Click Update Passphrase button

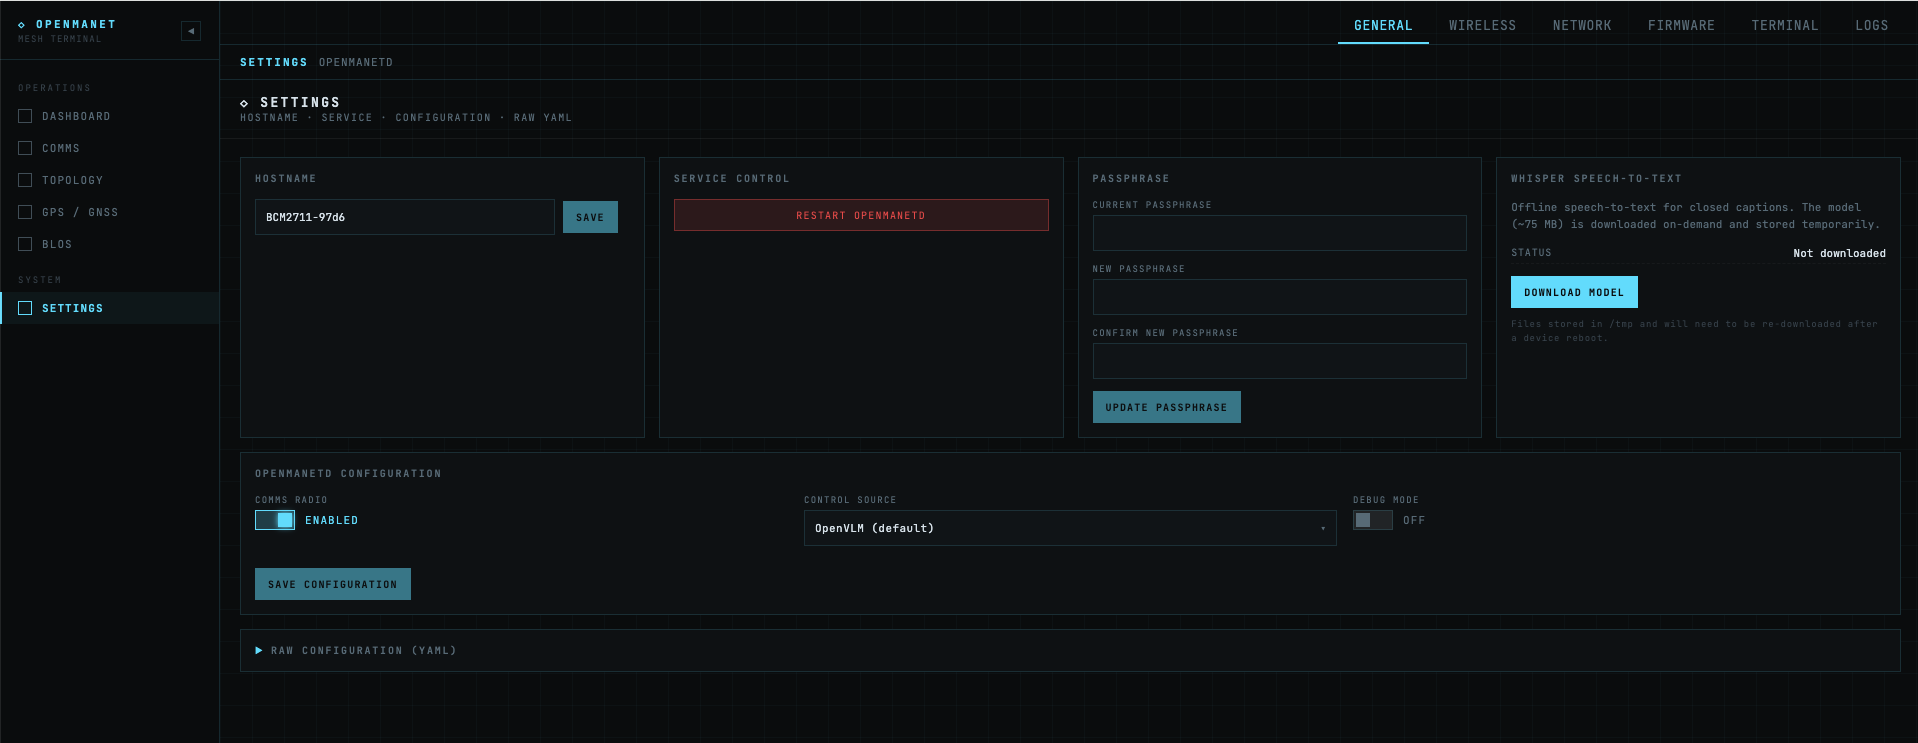(x=1166, y=407)
